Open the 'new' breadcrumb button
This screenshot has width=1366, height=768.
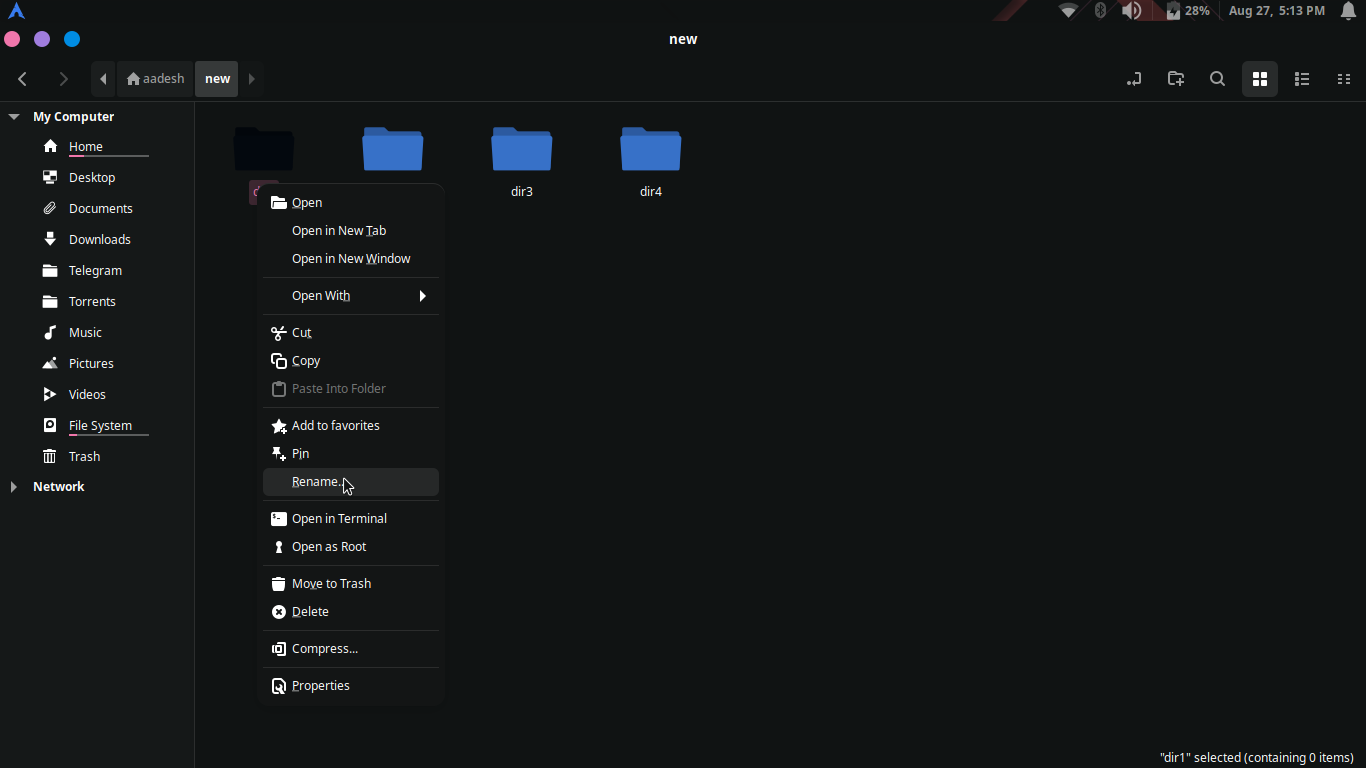click(216, 78)
